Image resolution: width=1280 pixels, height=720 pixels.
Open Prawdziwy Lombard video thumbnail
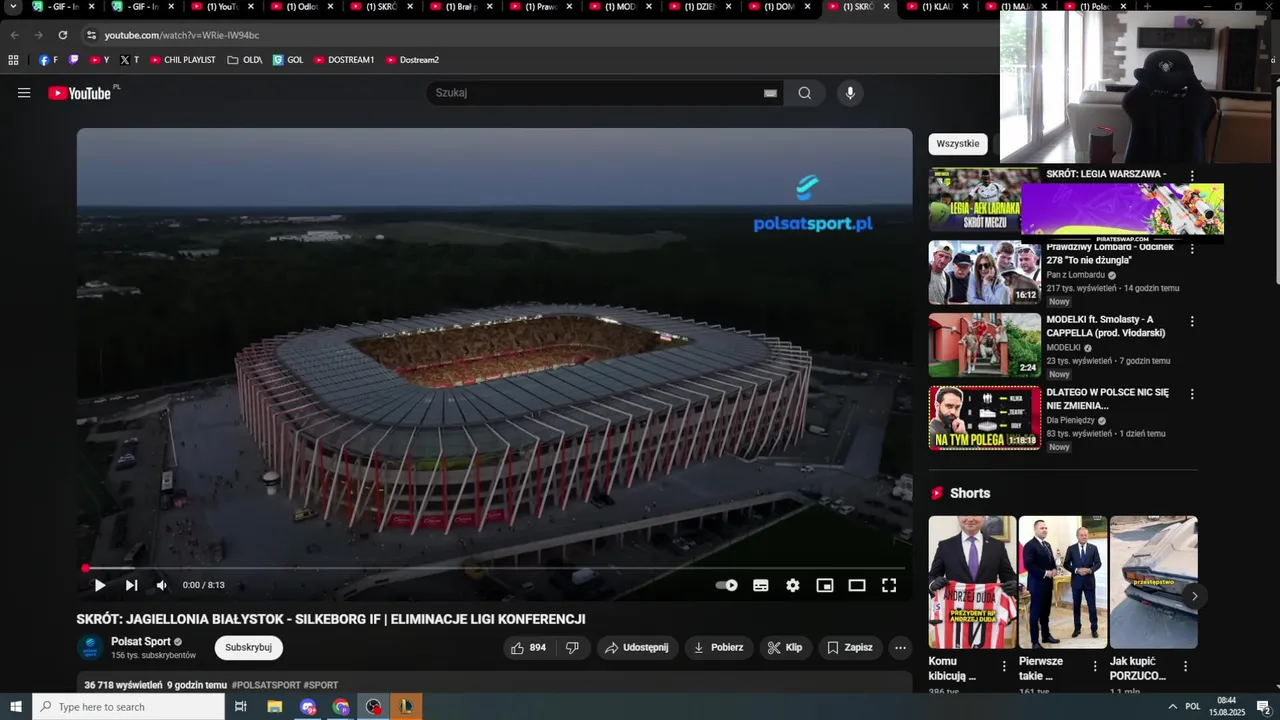point(985,272)
